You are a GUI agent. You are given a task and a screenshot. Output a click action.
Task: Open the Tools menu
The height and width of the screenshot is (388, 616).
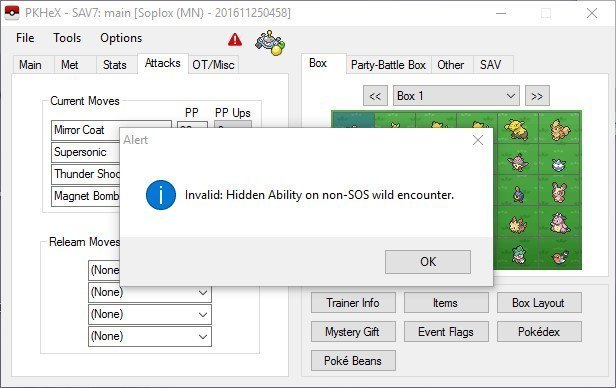(67, 38)
